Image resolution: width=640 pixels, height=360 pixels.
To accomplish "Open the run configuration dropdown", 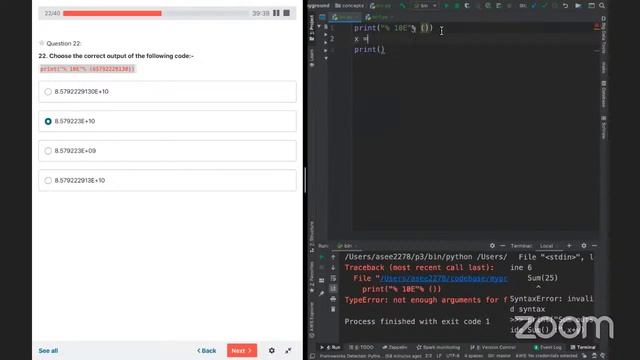I will (x=425, y=6).
